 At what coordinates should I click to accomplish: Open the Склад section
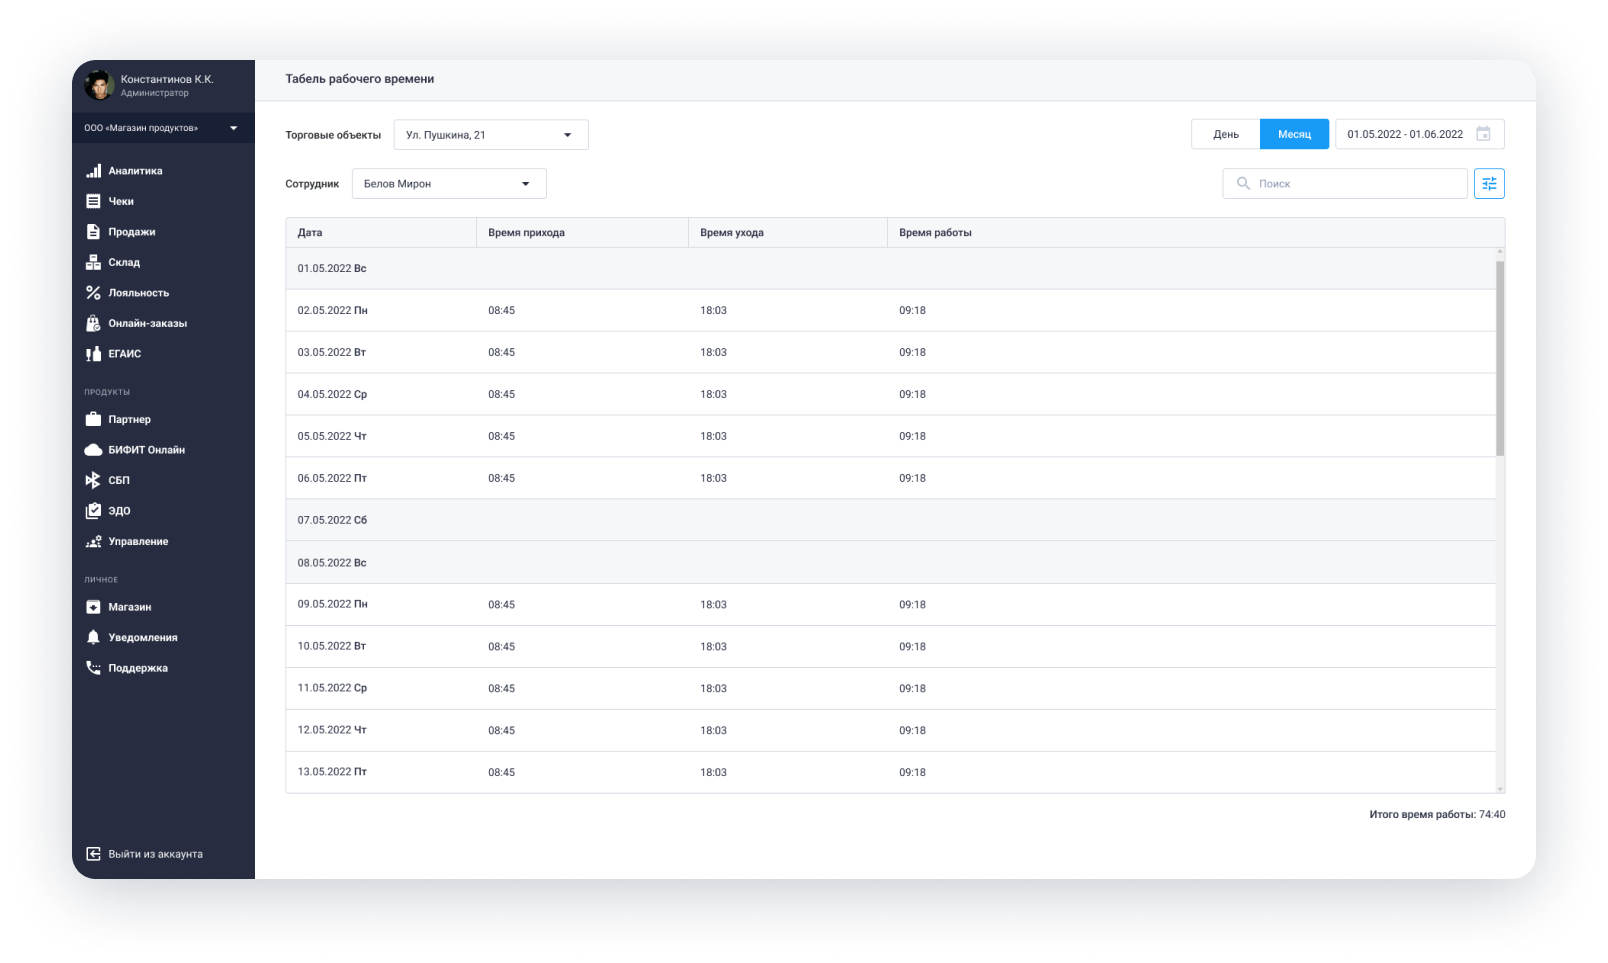tap(124, 262)
